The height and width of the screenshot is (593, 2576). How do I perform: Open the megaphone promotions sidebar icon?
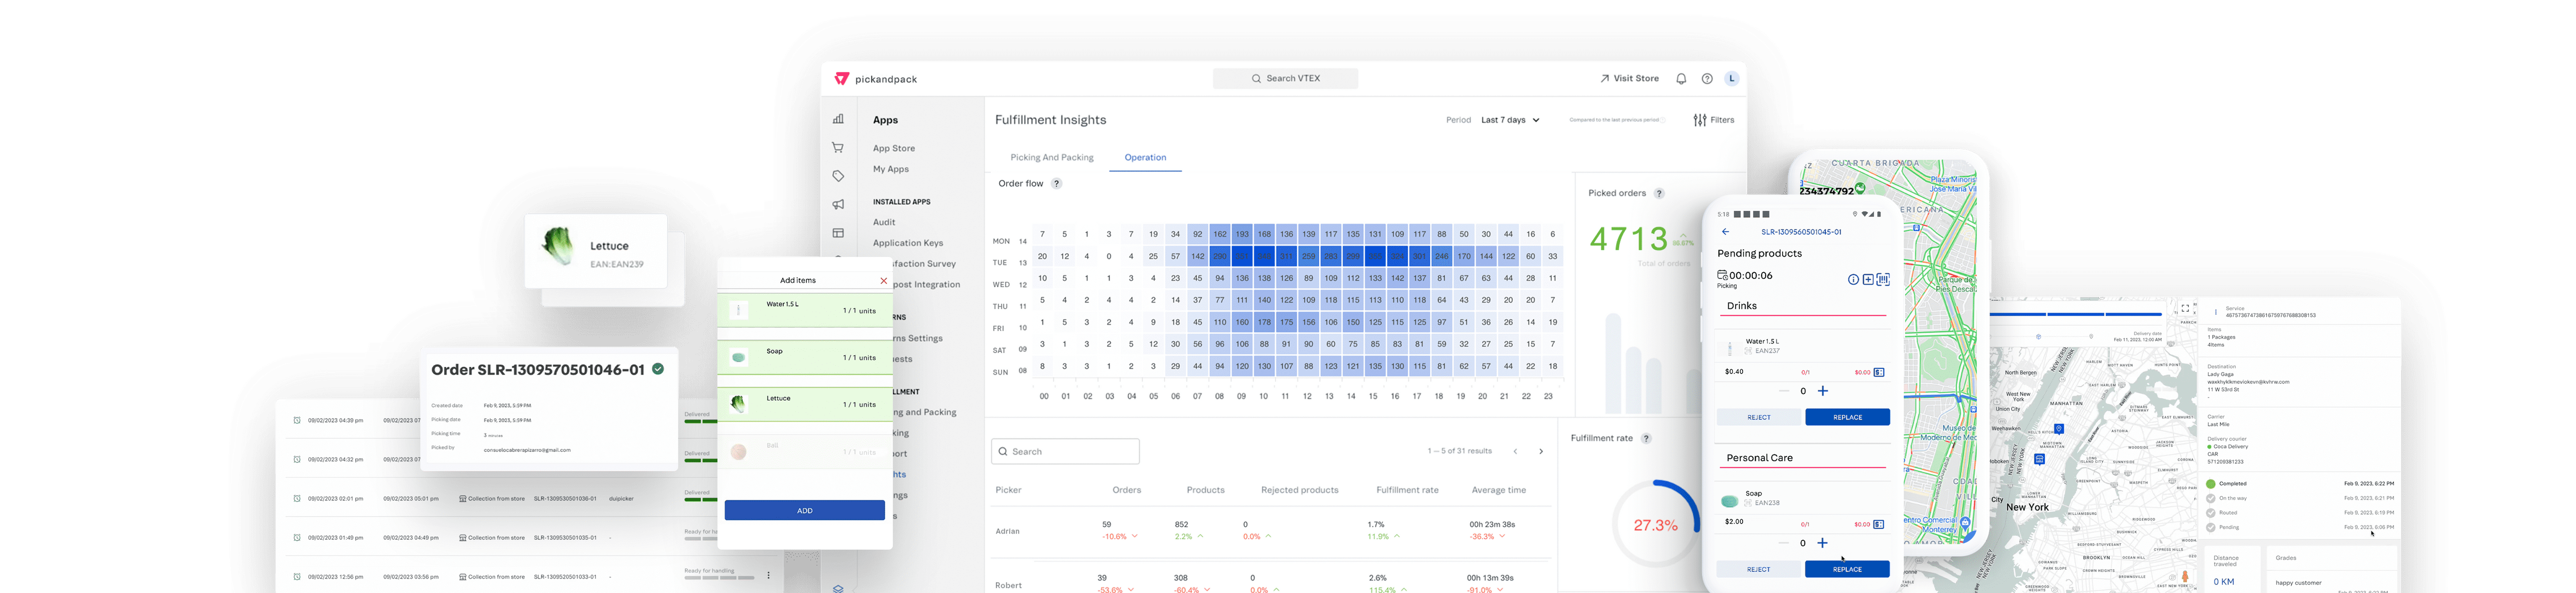point(838,204)
